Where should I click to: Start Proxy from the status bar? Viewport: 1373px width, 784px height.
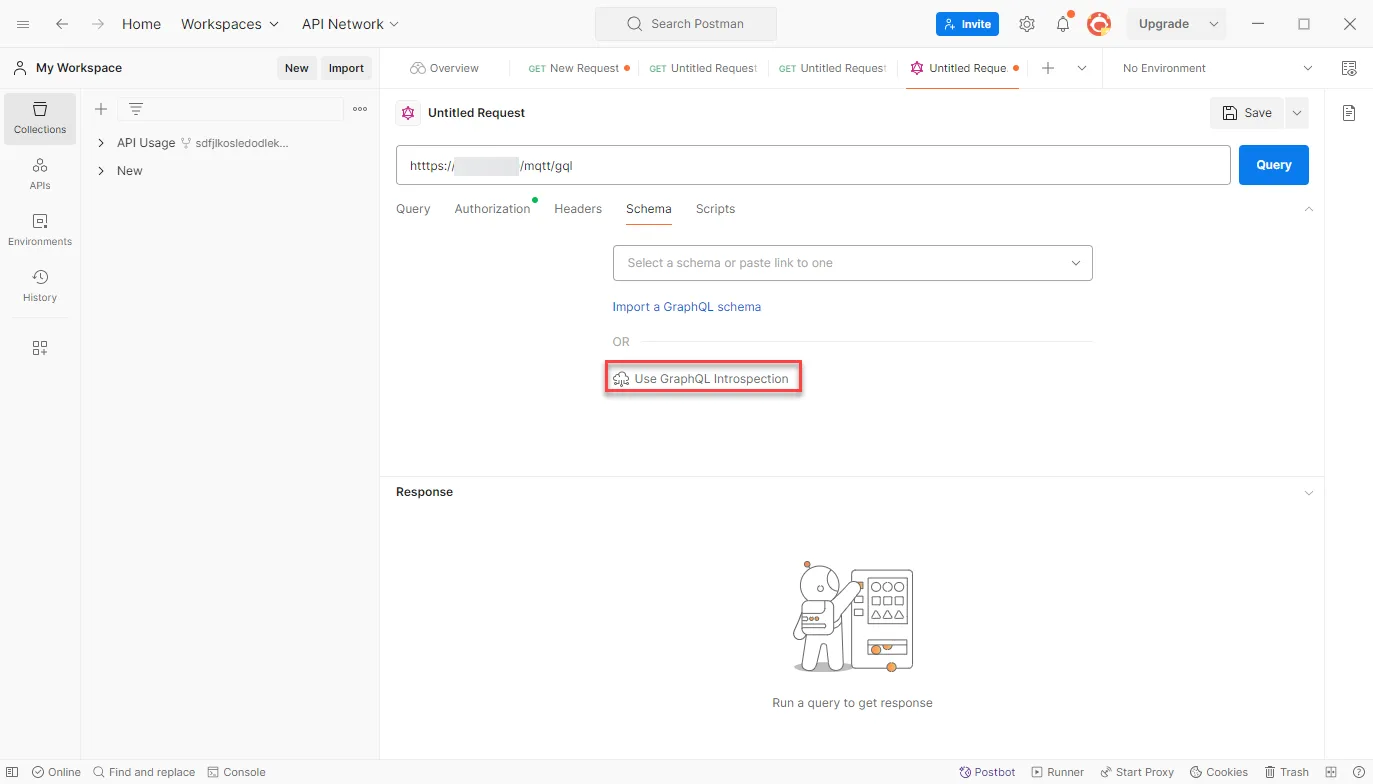click(1137, 772)
